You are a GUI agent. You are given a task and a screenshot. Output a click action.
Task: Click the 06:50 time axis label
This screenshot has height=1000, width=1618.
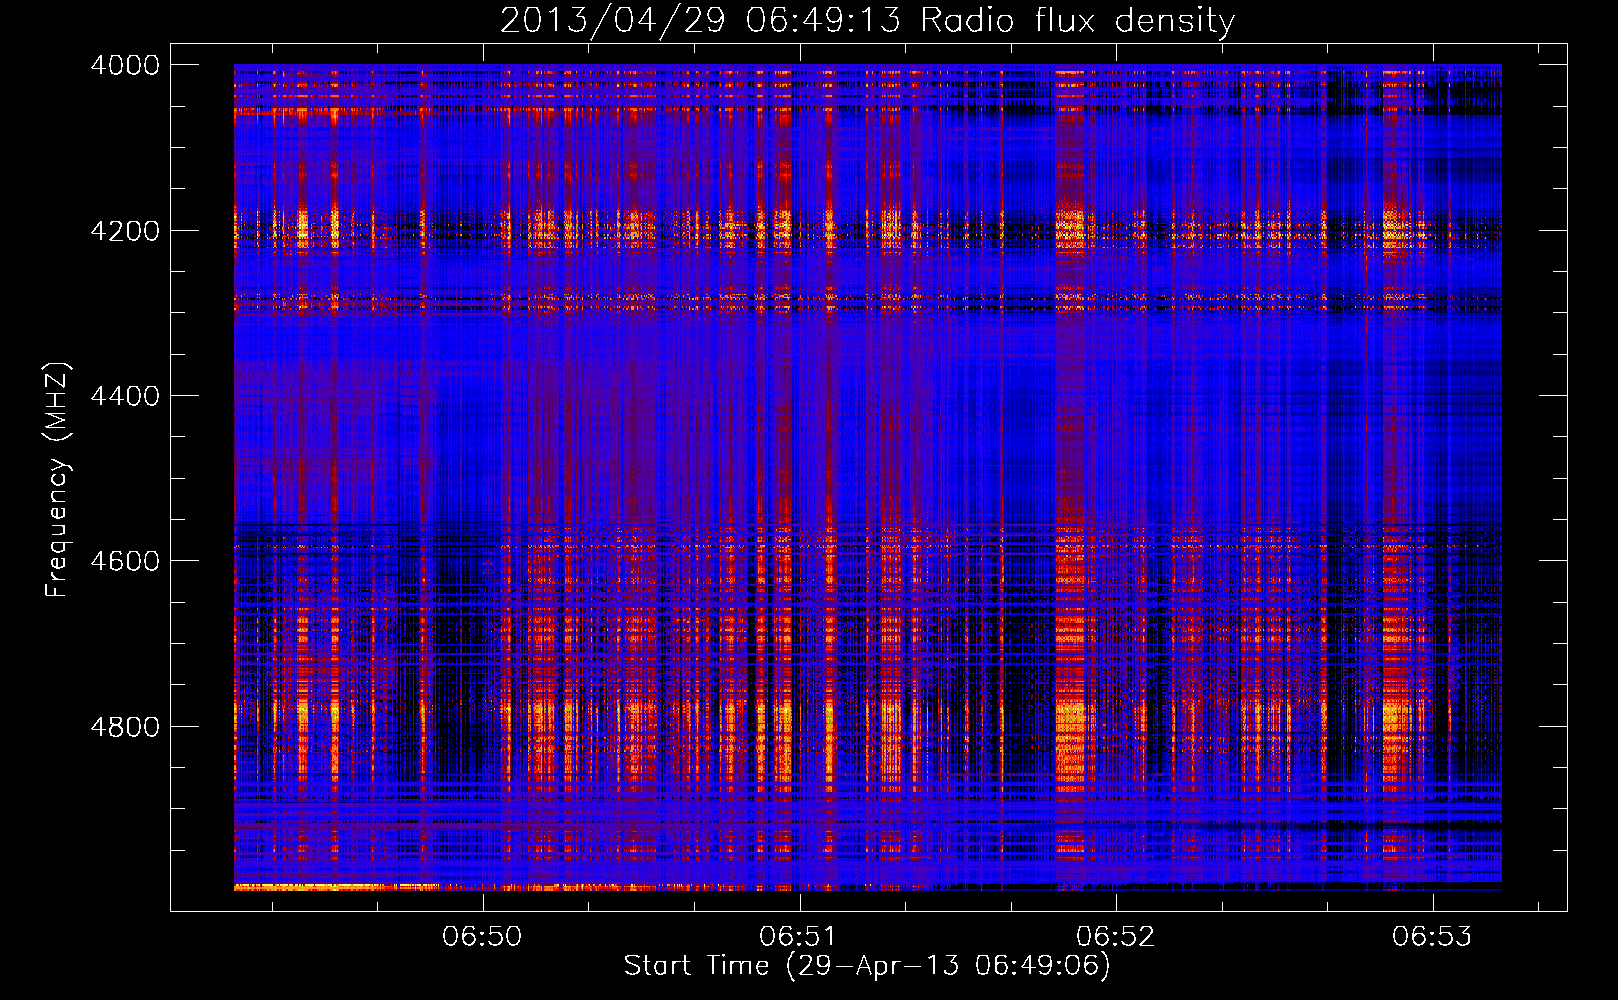click(483, 936)
